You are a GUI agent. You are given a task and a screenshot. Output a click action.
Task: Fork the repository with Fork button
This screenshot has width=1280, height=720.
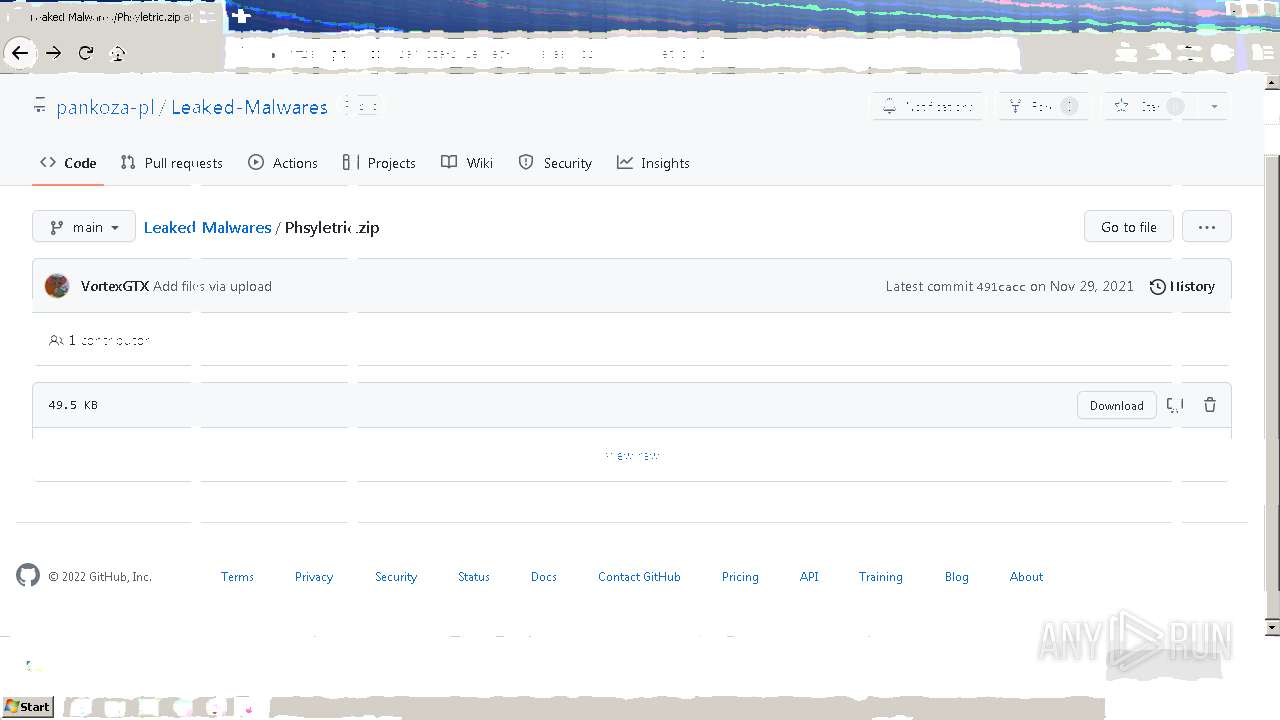tap(1043, 106)
